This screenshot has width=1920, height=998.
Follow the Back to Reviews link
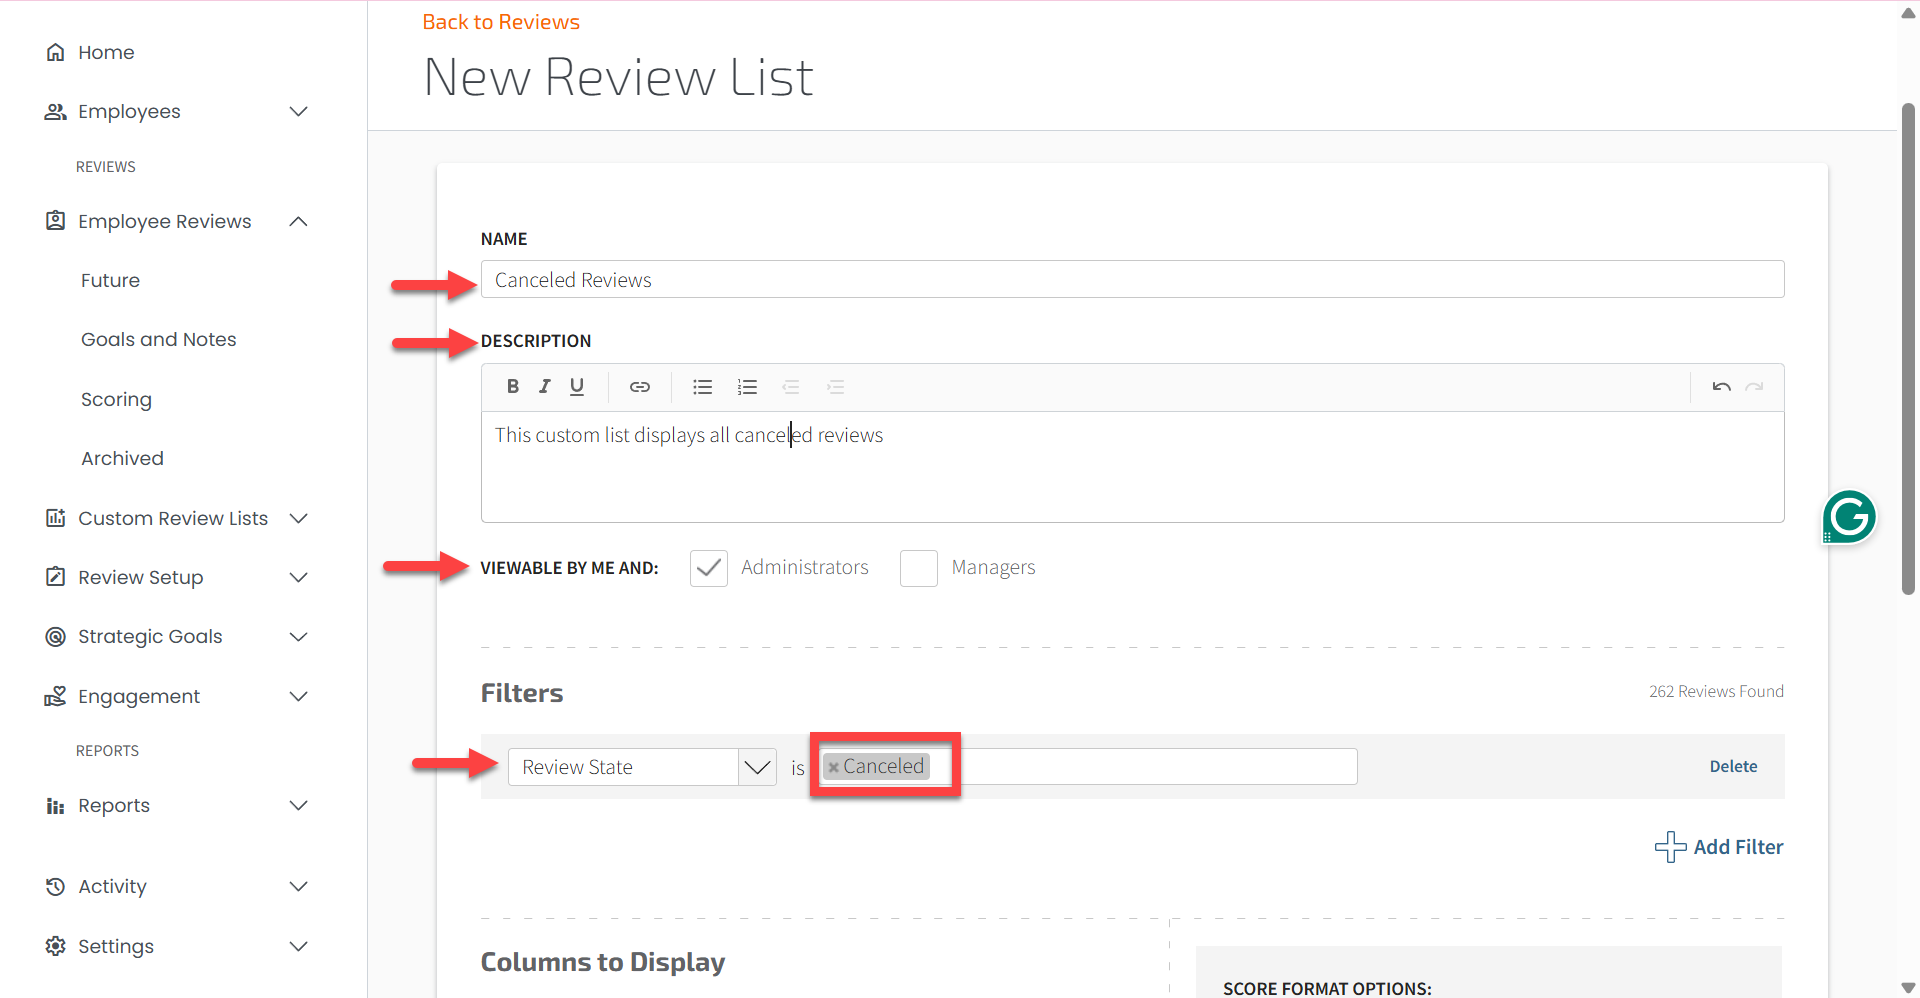click(501, 22)
